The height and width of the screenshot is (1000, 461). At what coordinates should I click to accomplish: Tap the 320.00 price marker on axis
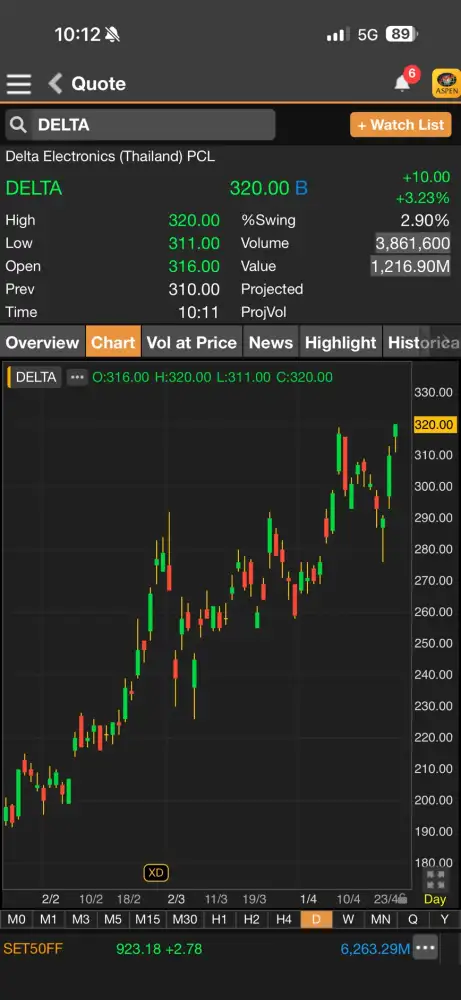pyautogui.click(x=434, y=425)
